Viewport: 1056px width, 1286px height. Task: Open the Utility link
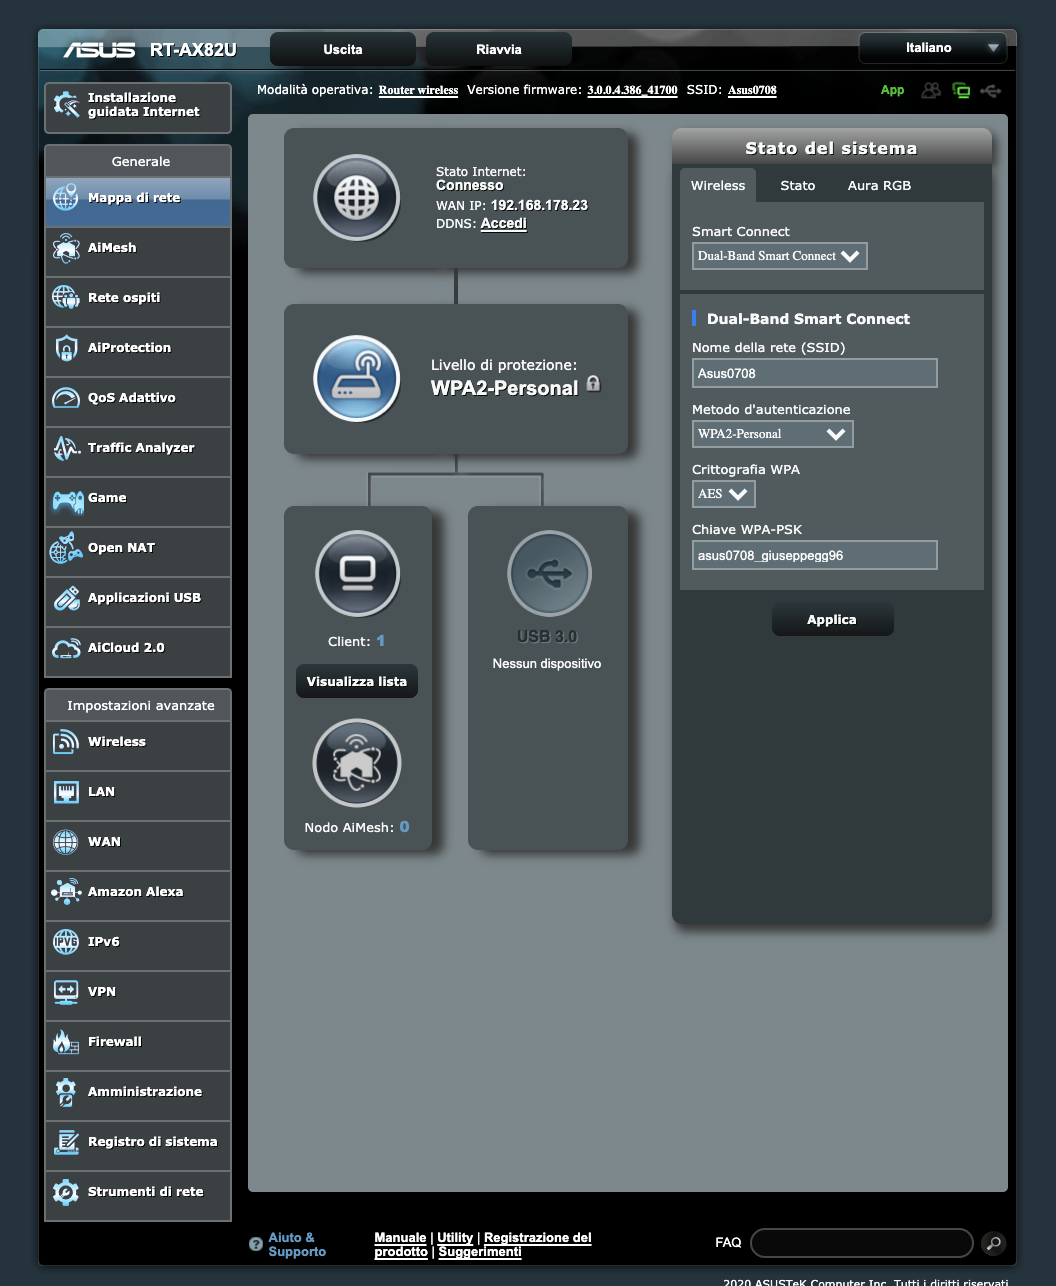pyautogui.click(x=455, y=1238)
